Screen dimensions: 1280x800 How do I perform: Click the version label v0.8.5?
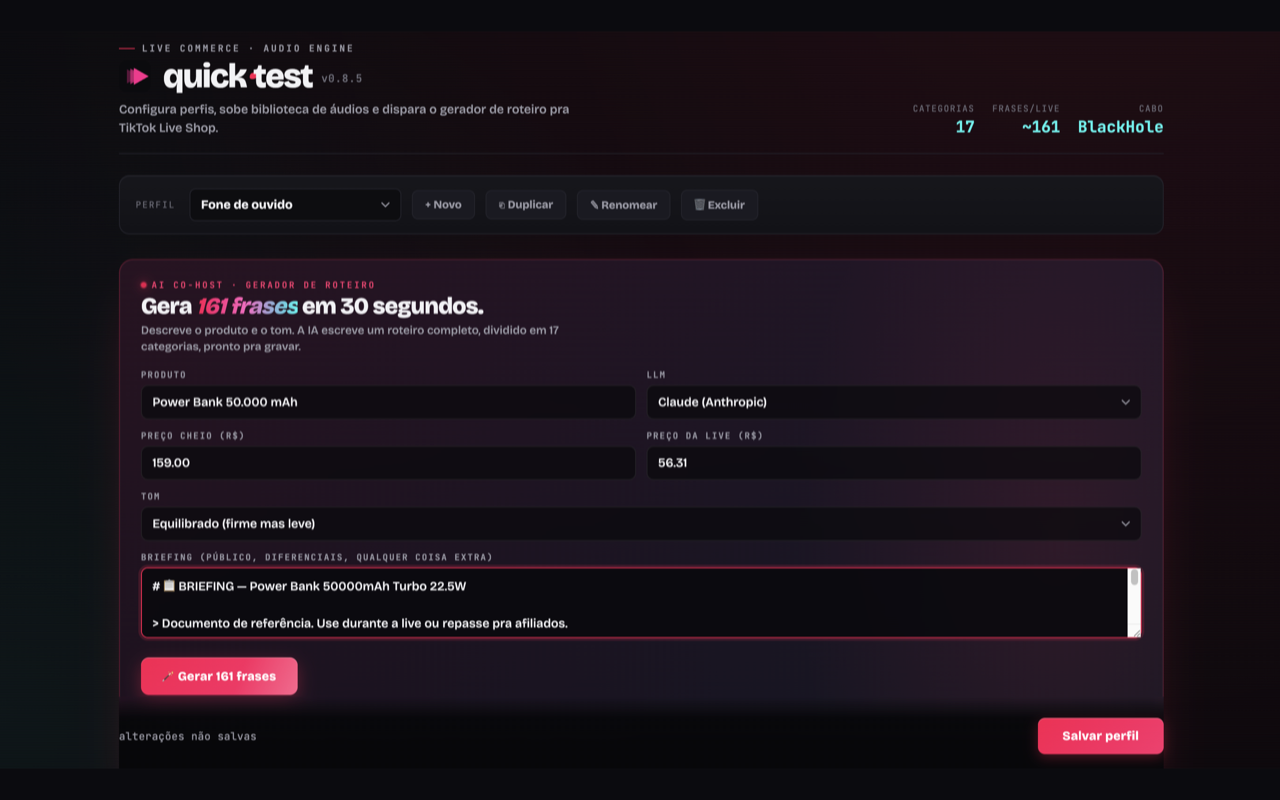(342, 78)
